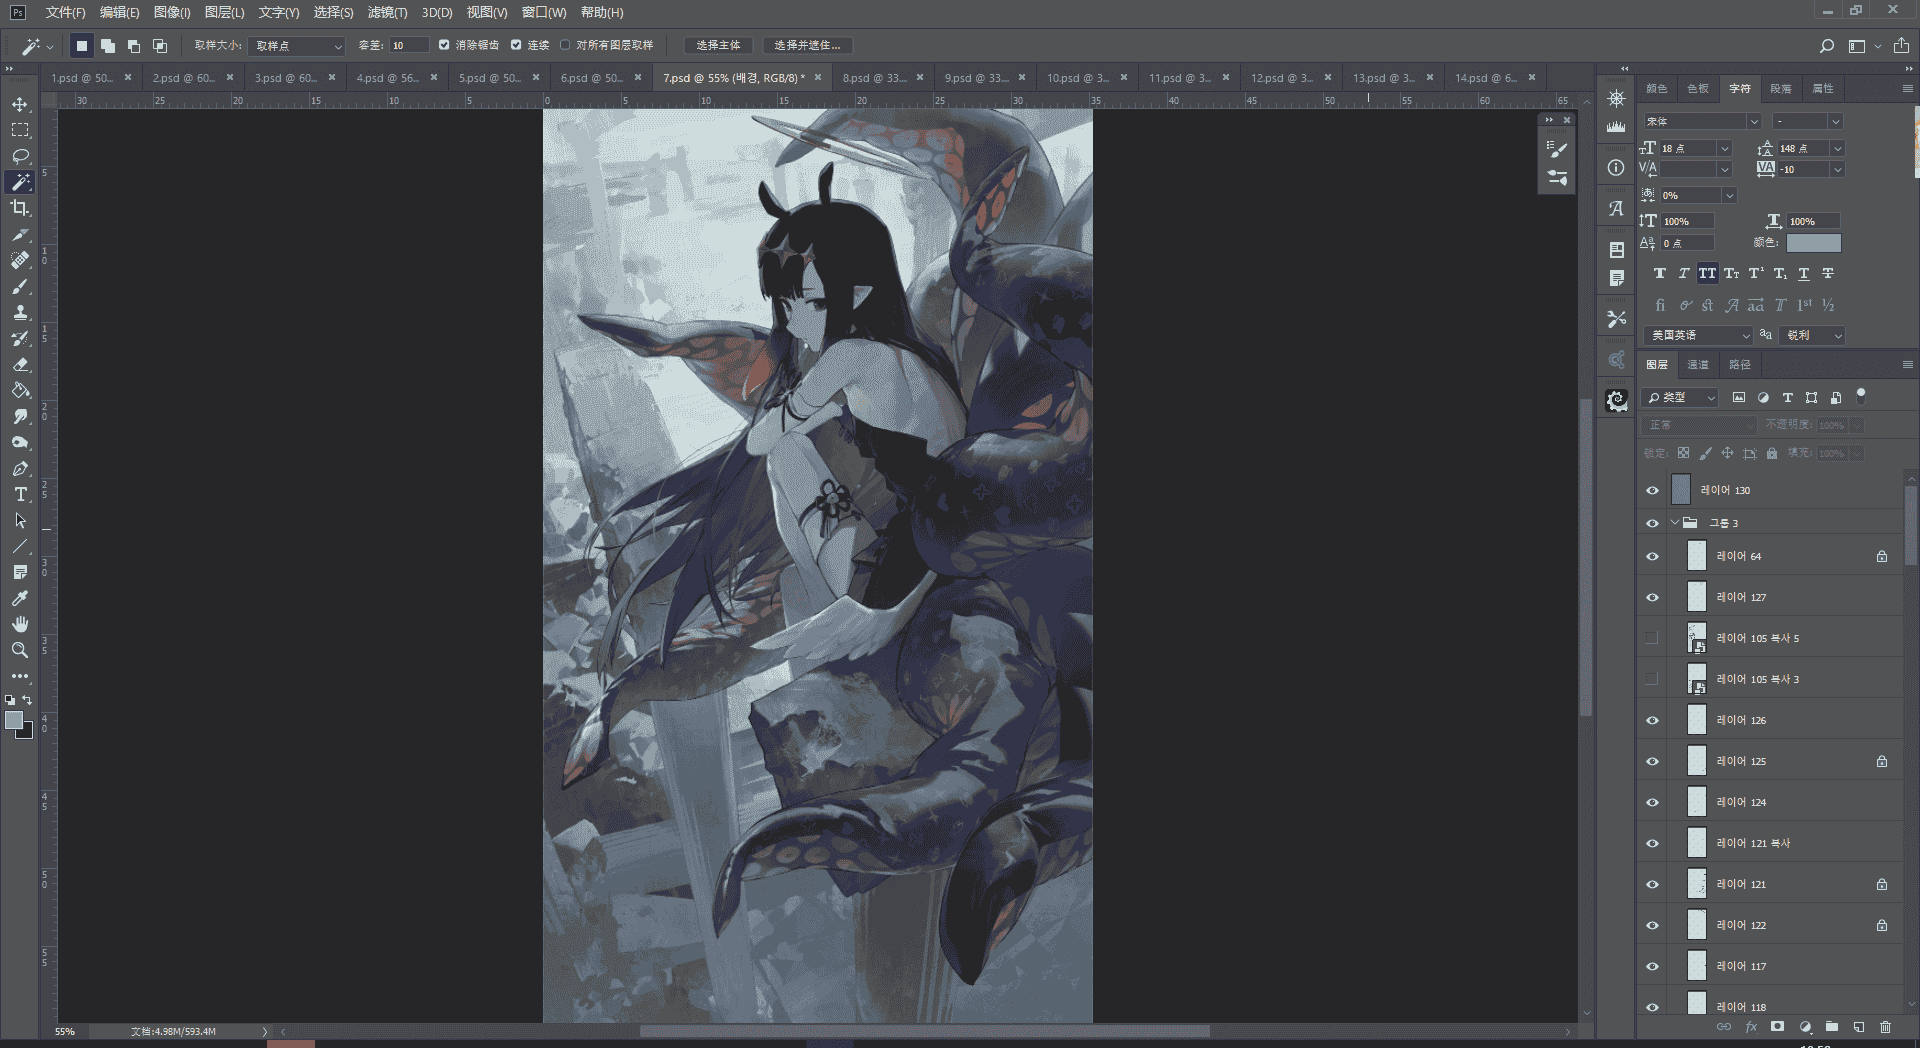Open the 取样点 sample size dropdown
This screenshot has width=1920, height=1048.
pos(297,46)
